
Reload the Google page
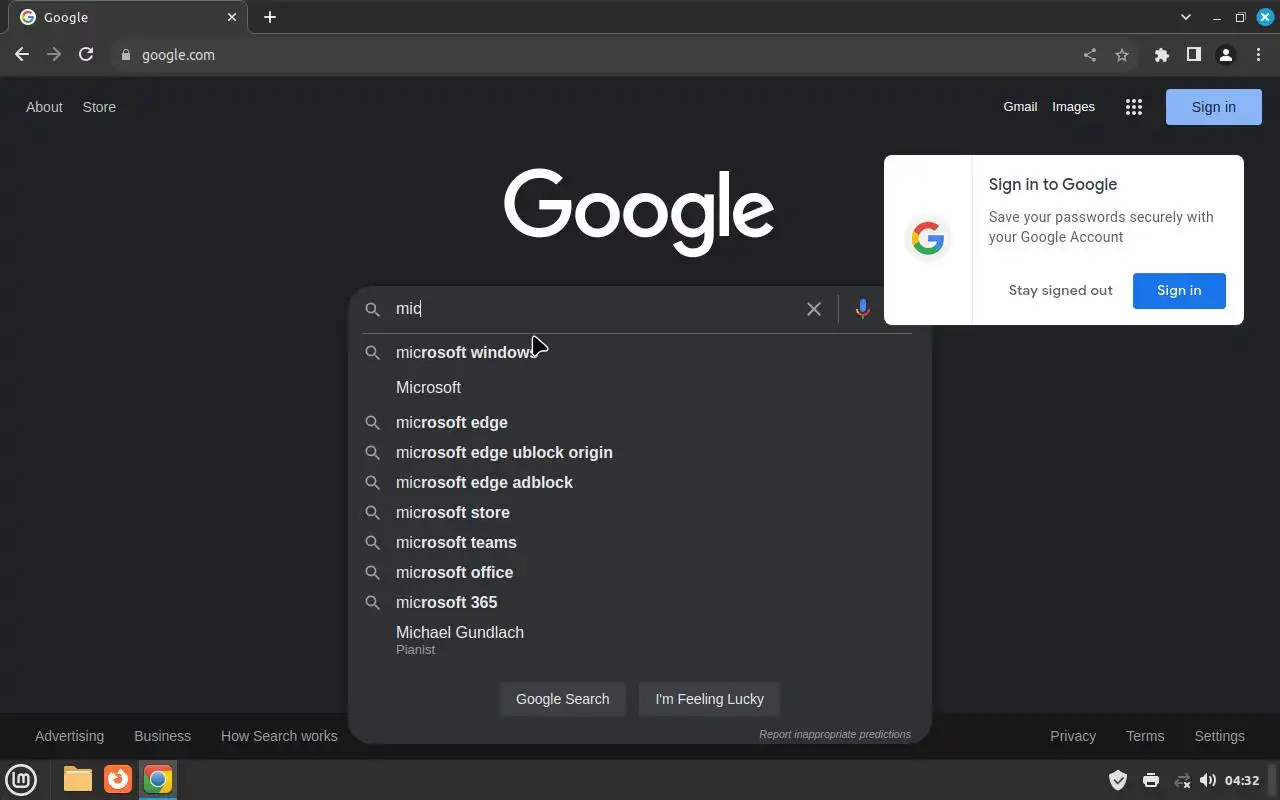click(x=86, y=55)
